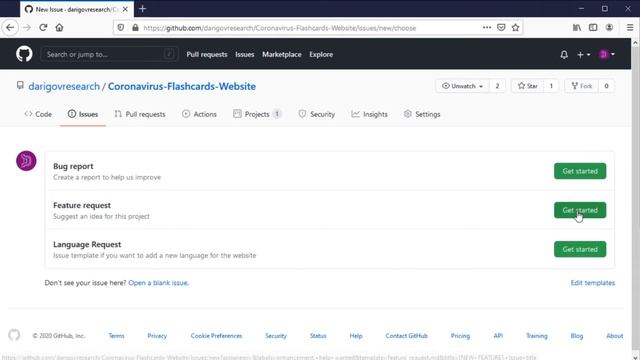Click Open a blank issue link
This screenshot has width=640, height=360.
pos(158,283)
